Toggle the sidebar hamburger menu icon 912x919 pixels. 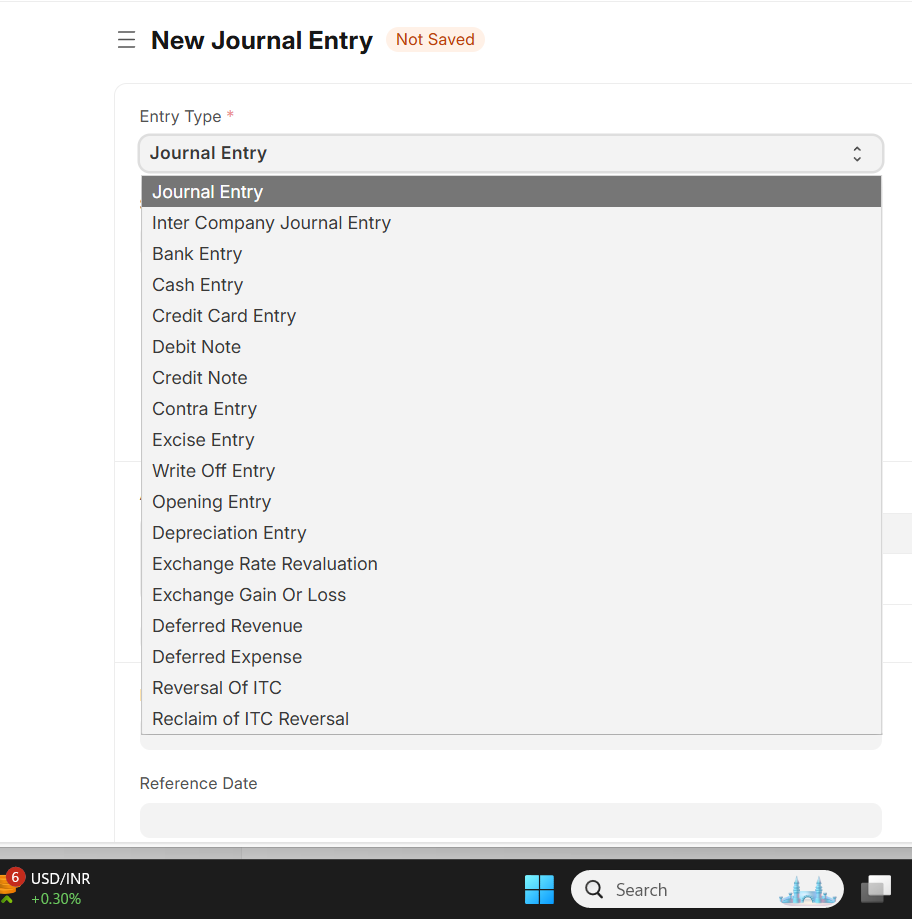126,40
